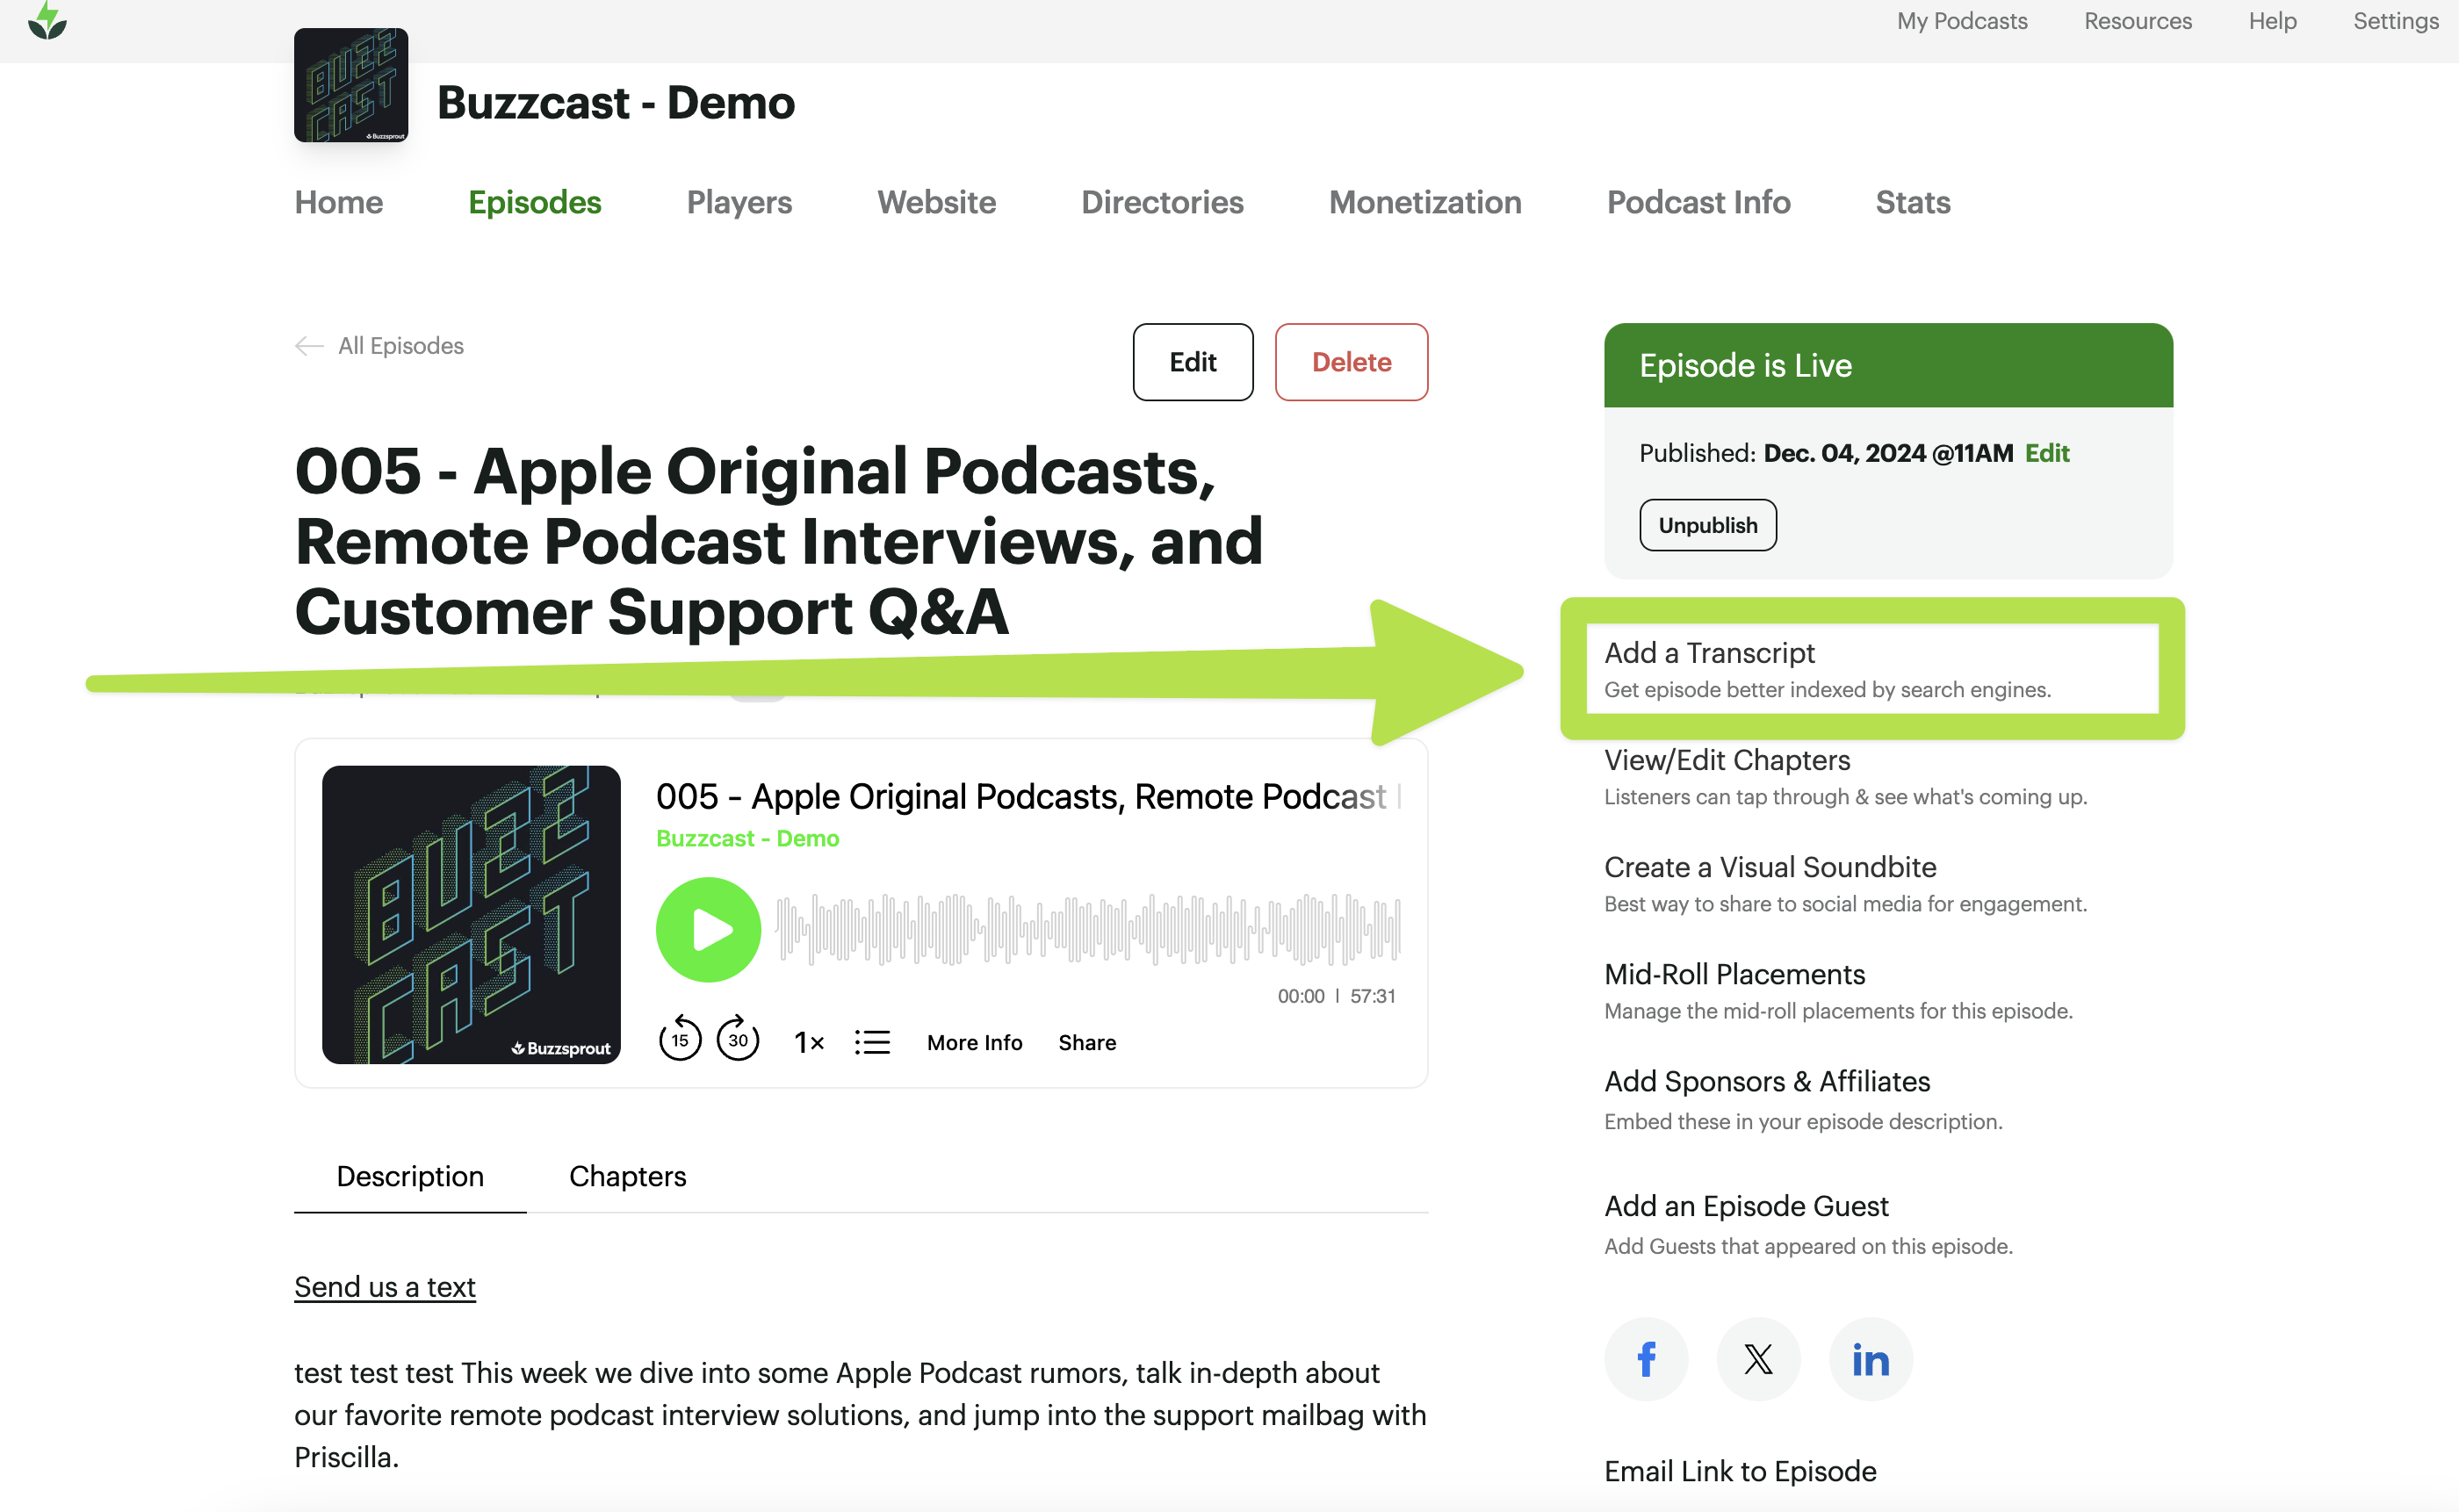Expand More Info in the player
2459x1512 pixels.
coord(974,1042)
